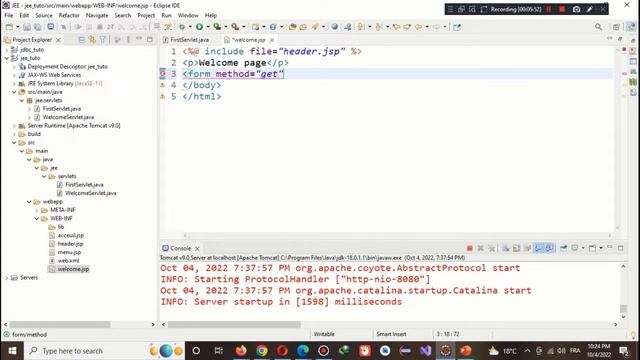The width and height of the screenshot is (640, 360).
Task: Toggle Show Console on standard output change
Action: click(539, 248)
